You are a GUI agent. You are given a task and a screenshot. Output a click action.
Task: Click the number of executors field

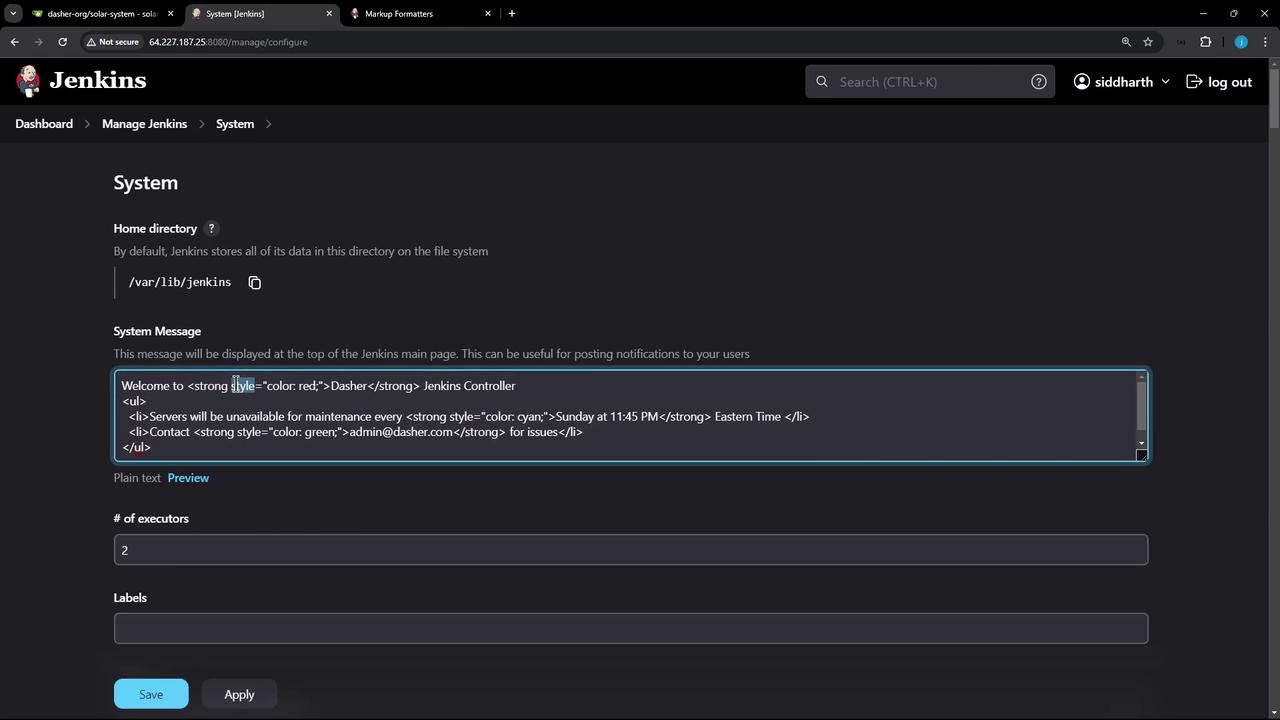pos(630,550)
